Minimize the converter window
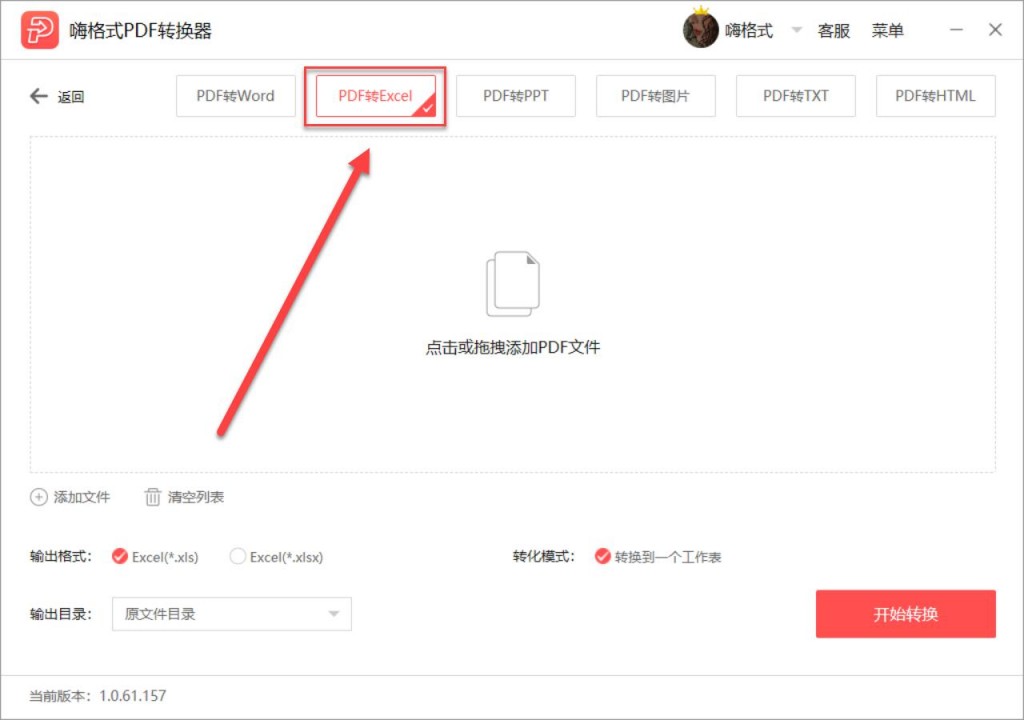The width and height of the screenshot is (1024, 720). click(x=956, y=29)
